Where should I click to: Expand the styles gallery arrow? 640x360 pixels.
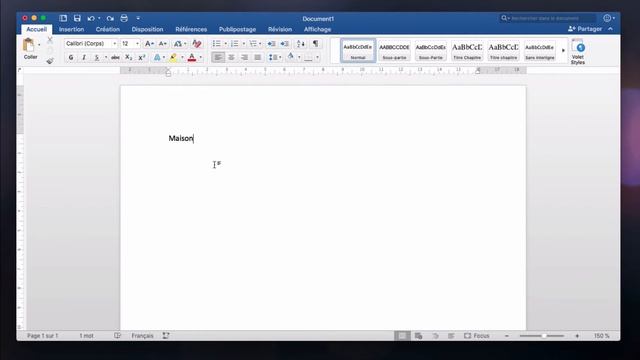pyautogui.click(x=563, y=51)
